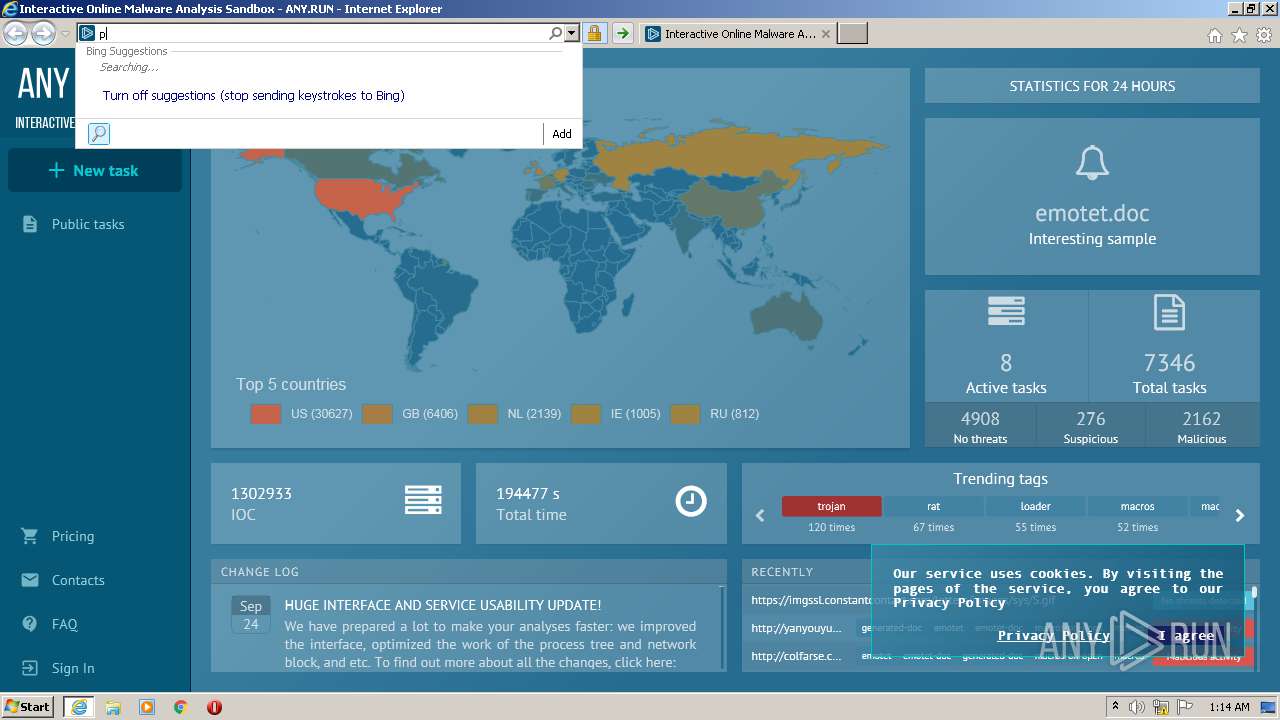Screen dimensions: 1280x720
Task: Launch Windows Media Player from taskbar
Action: [x=147, y=707]
